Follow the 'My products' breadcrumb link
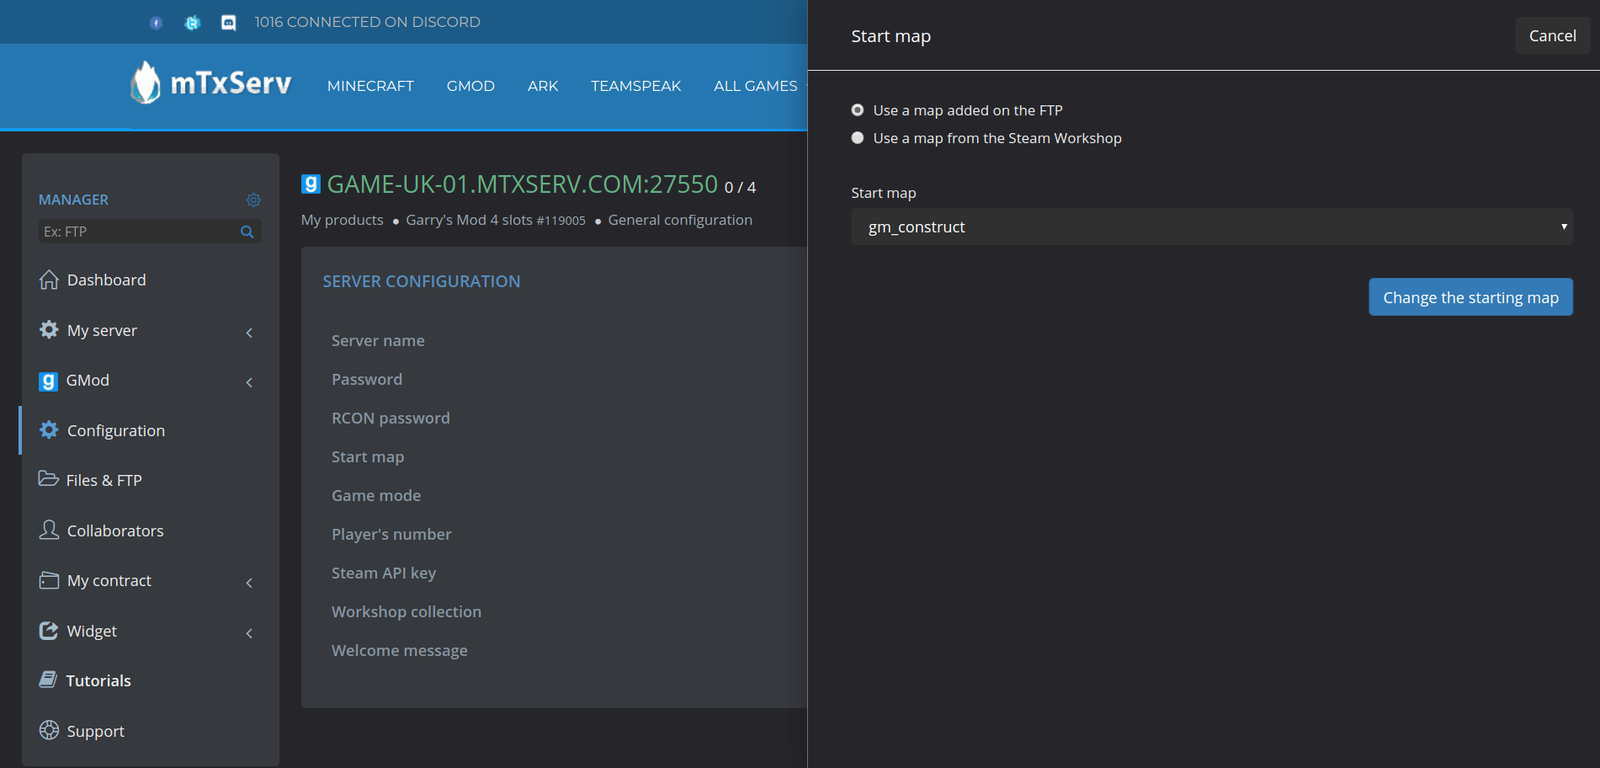Screen dimensions: 1600x768 pyautogui.click(x=342, y=220)
